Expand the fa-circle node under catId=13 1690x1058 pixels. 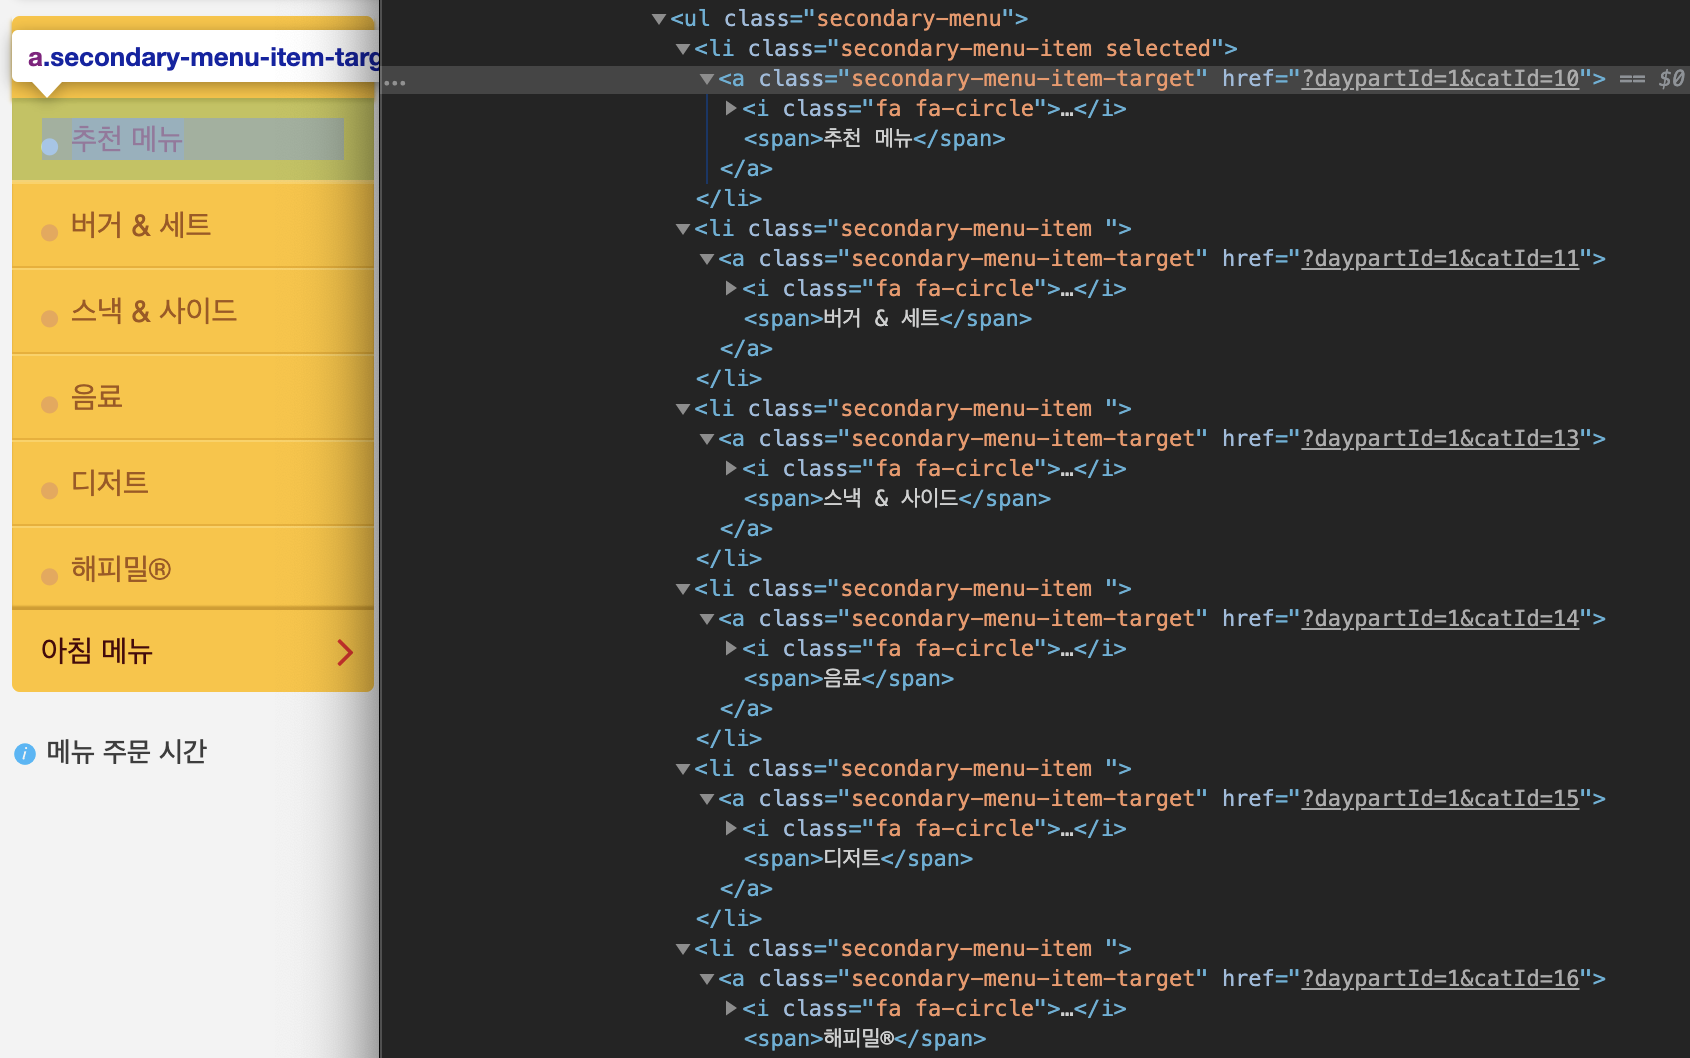coord(731,468)
